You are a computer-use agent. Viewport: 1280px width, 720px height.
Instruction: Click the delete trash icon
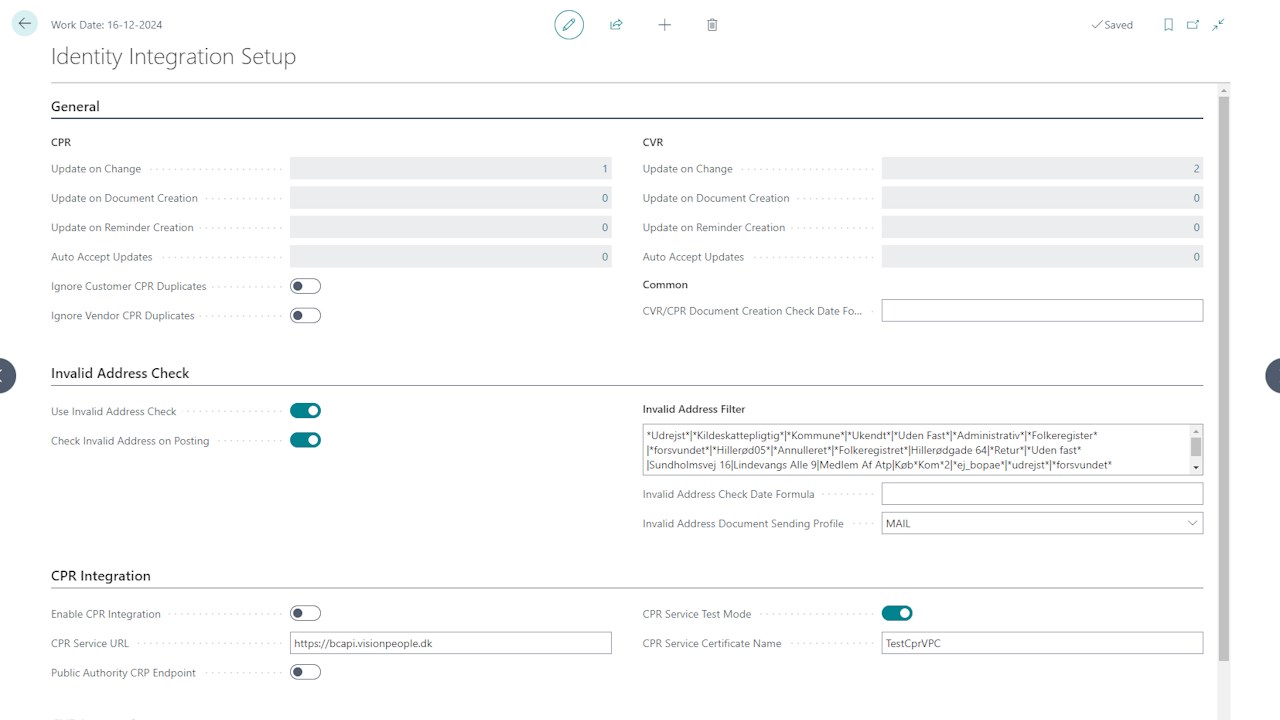tap(712, 24)
